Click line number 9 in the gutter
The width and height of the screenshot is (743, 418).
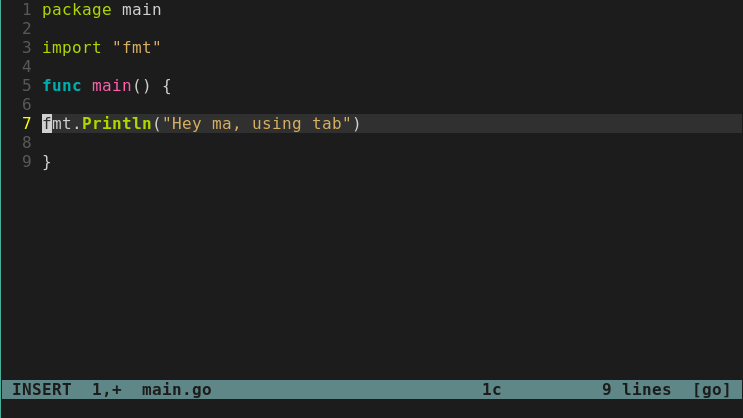pos(27,162)
